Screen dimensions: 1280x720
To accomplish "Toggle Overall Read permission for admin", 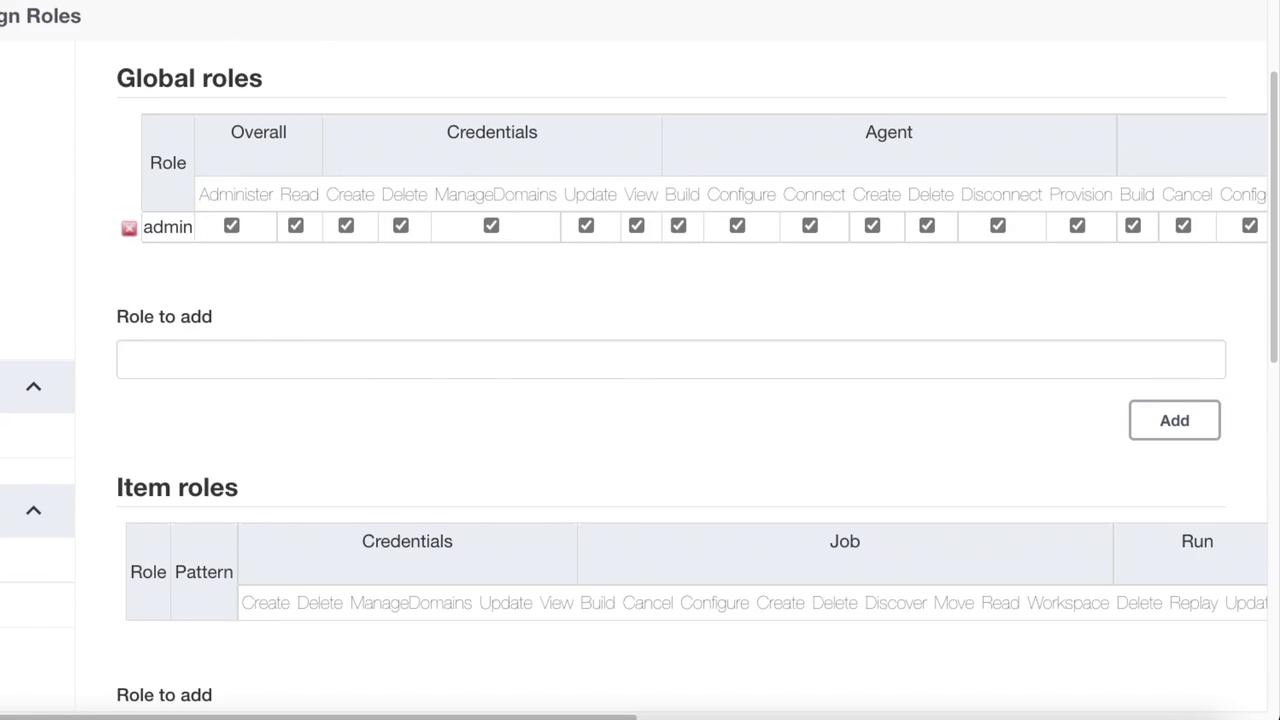I will pos(296,226).
